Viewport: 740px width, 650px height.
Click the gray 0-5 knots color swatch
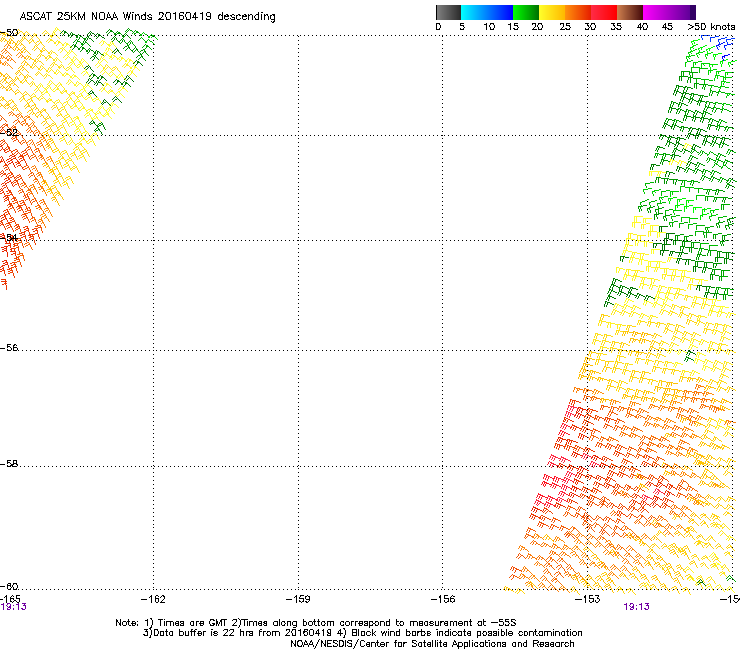tap(448, 12)
